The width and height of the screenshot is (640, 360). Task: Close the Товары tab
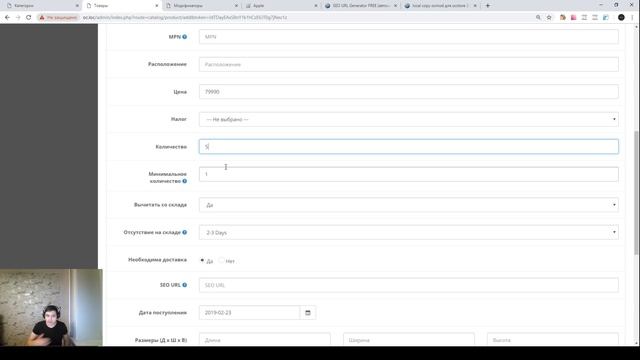coord(157,6)
